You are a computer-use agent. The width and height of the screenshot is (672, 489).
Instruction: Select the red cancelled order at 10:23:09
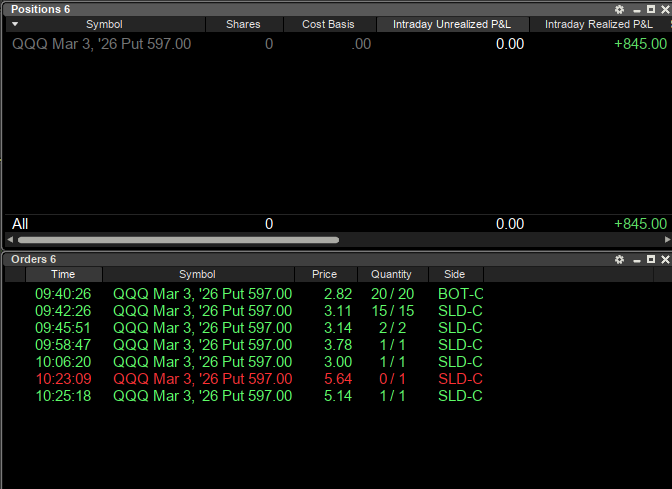[x=259, y=379]
